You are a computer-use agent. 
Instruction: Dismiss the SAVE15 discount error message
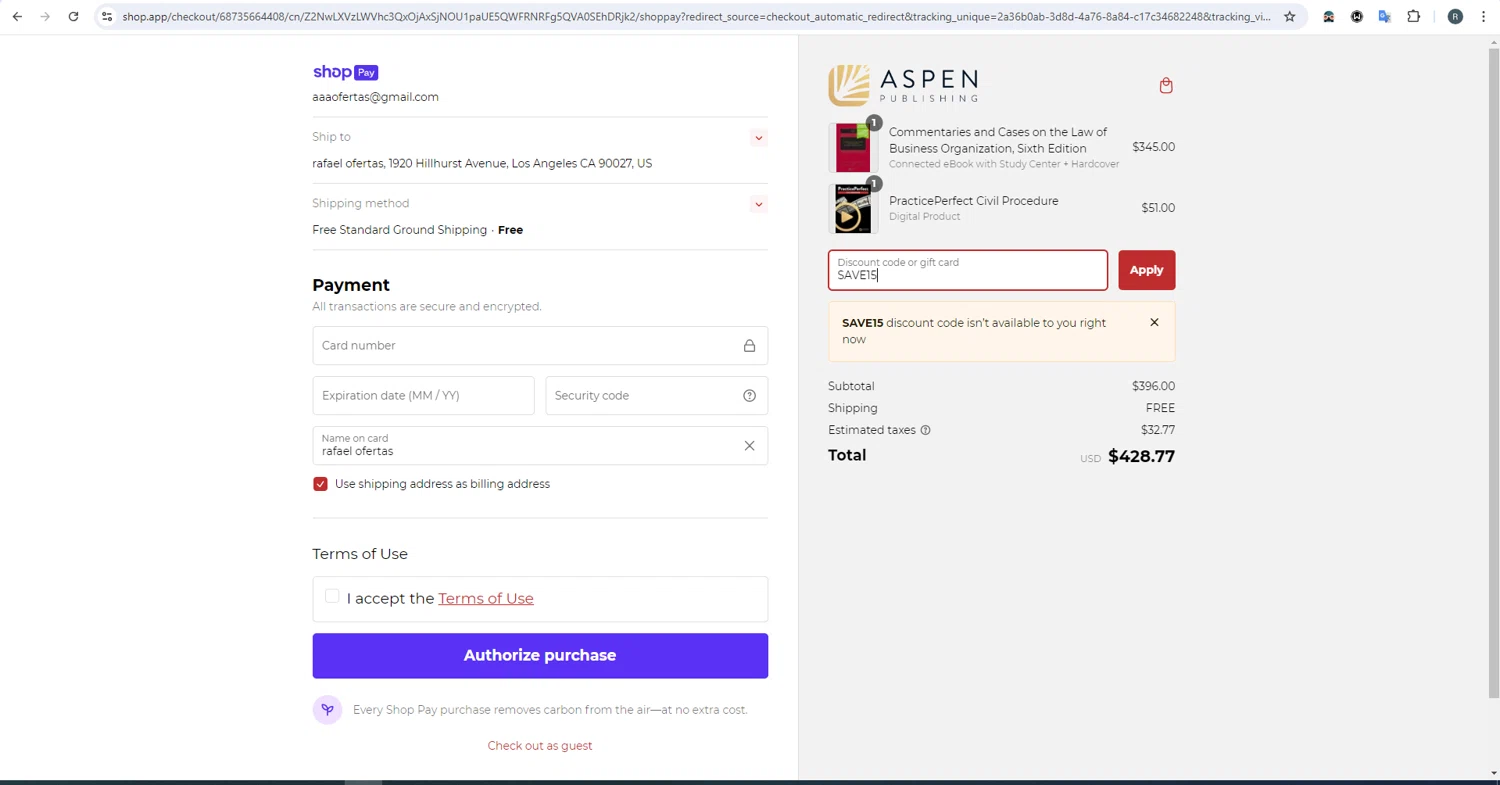1154,323
